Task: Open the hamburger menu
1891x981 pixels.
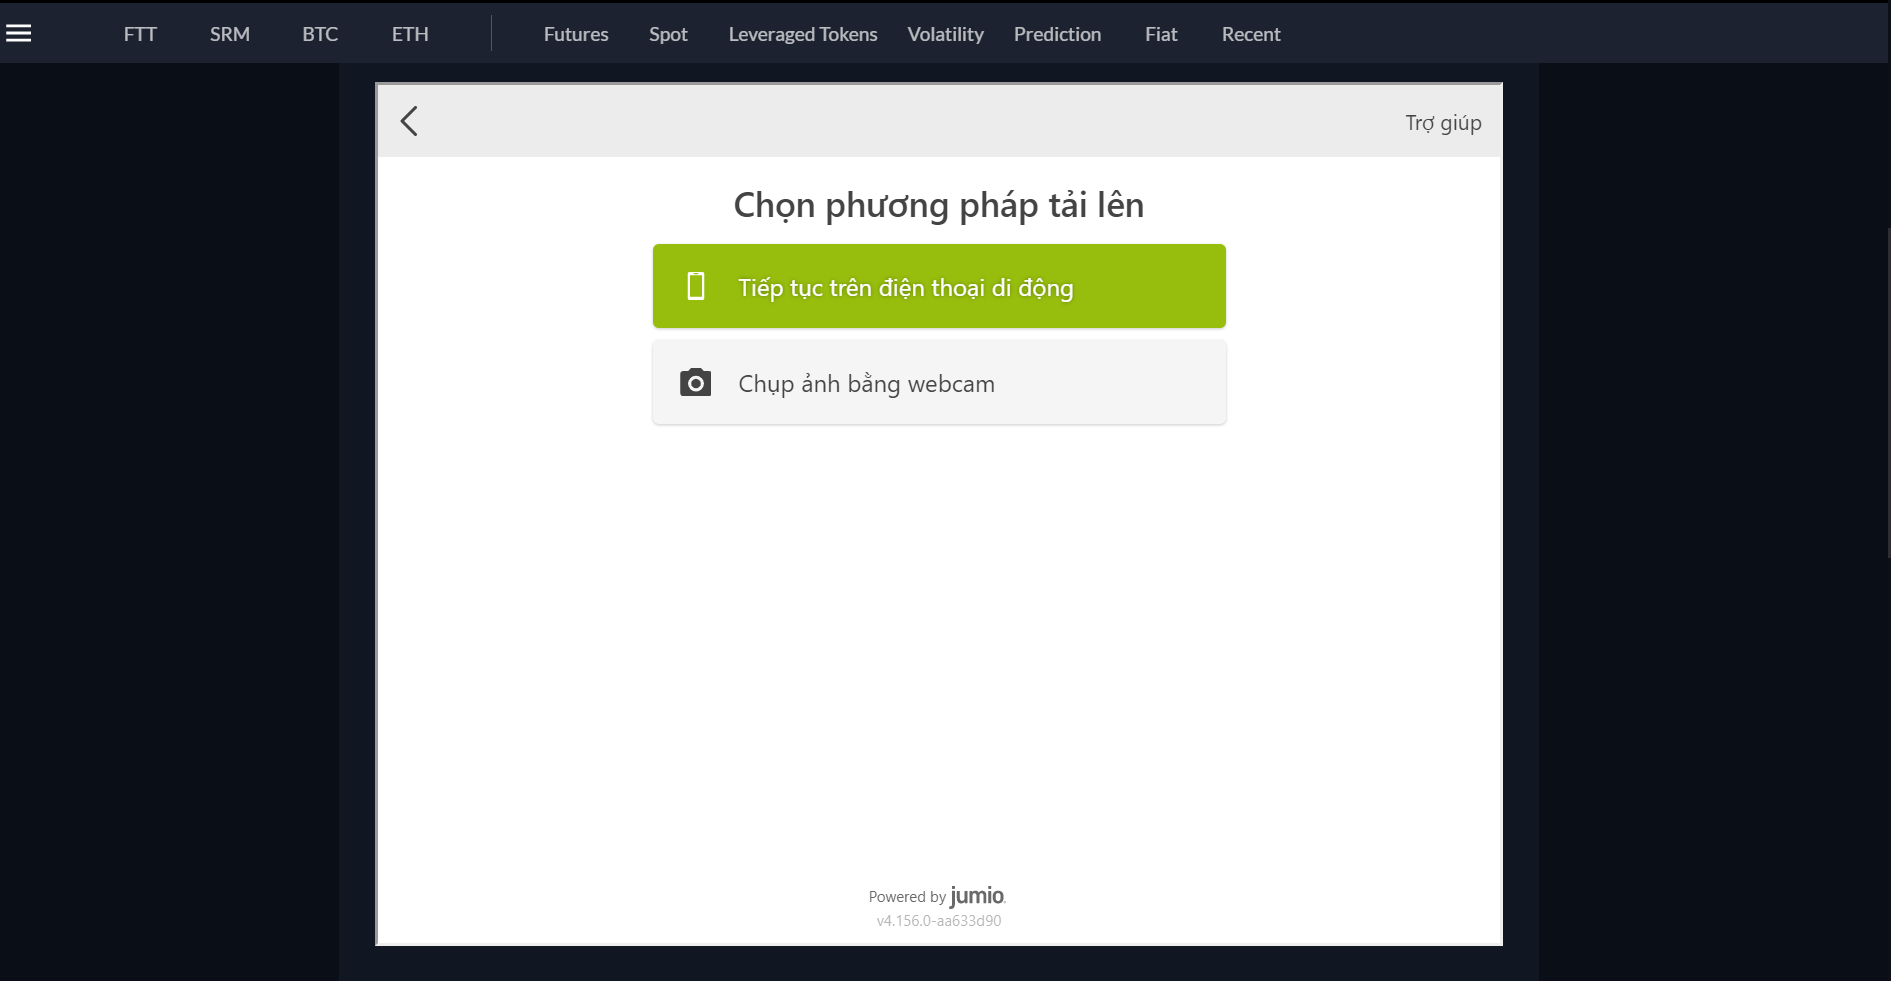Action: (19, 34)
